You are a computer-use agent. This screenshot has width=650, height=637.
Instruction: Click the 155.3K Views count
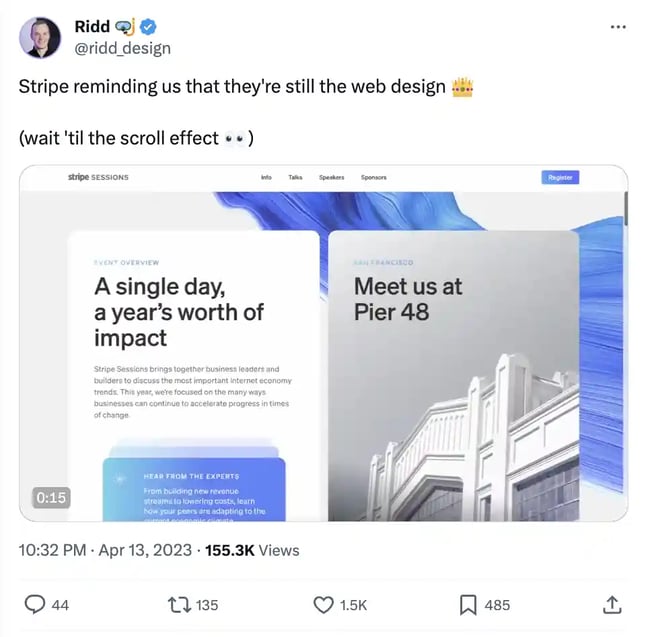click(x=252, y=550)
